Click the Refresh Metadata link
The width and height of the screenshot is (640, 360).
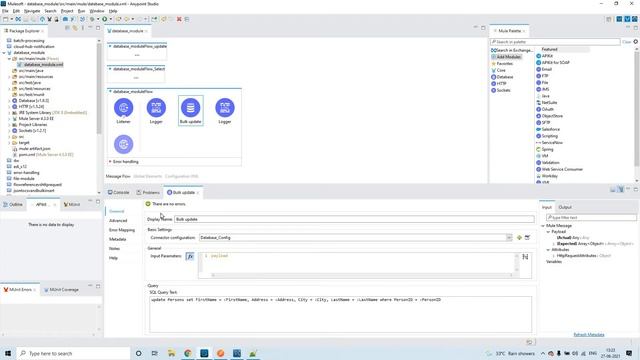589,335
